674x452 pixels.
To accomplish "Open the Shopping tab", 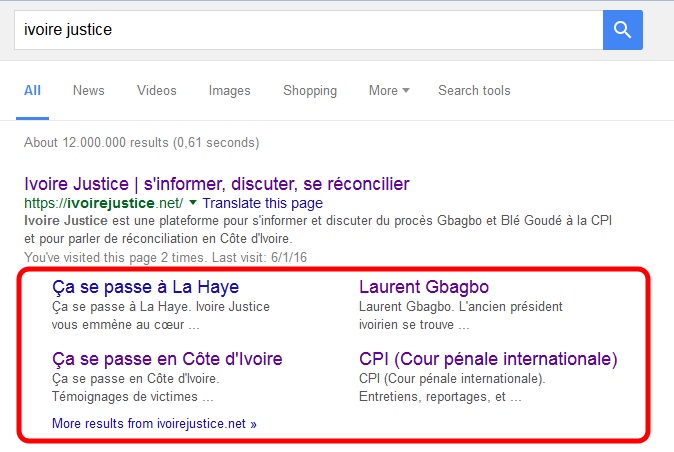I will tap(310, 91).
